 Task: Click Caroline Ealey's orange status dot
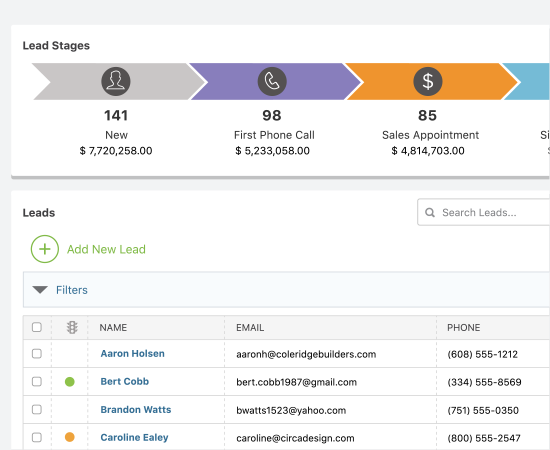click(70, 437)
